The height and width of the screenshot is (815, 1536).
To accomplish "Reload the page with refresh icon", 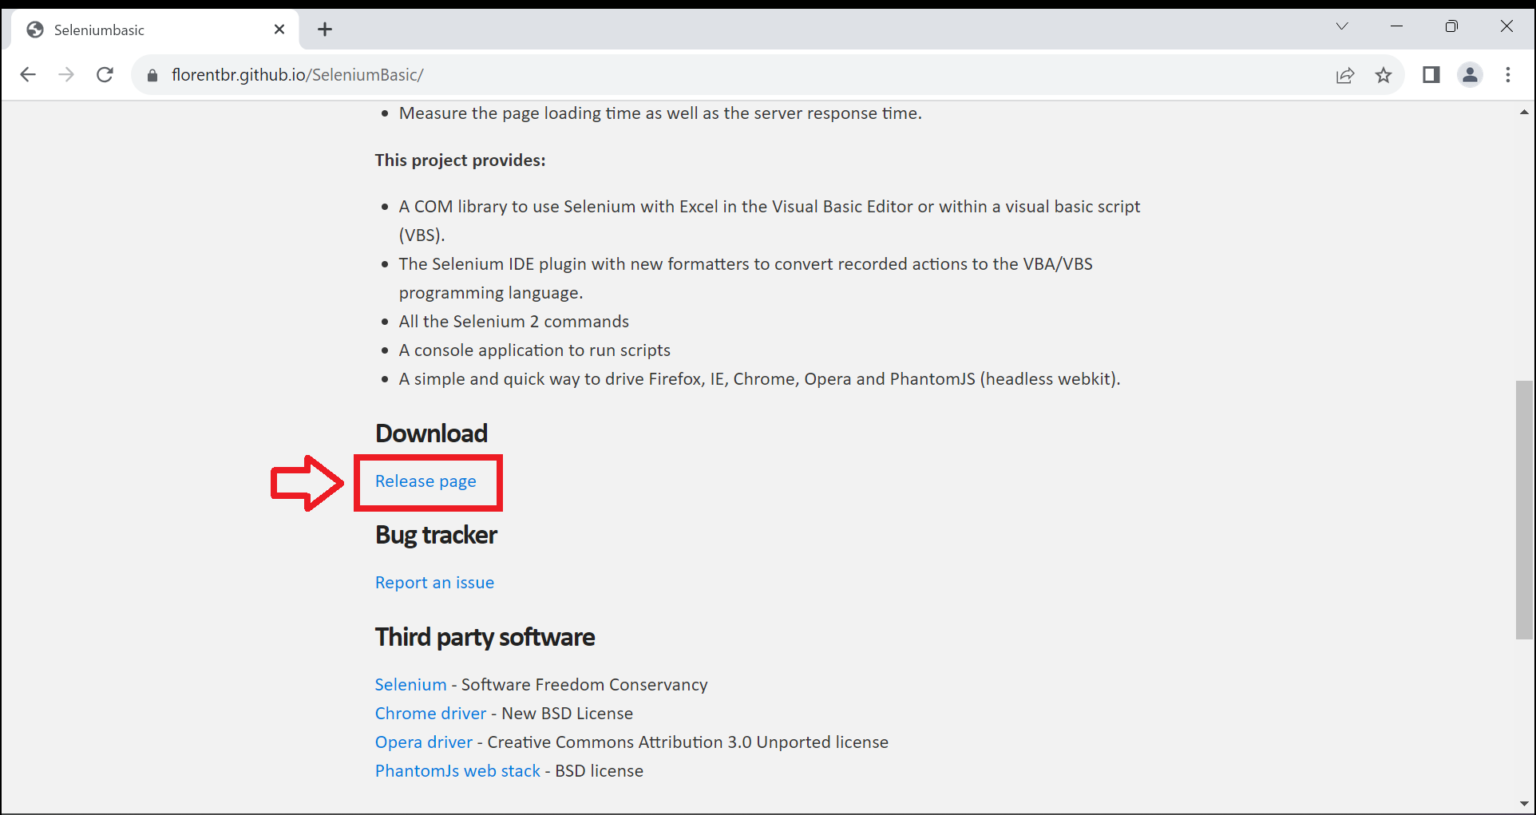I will click(105, 75).
